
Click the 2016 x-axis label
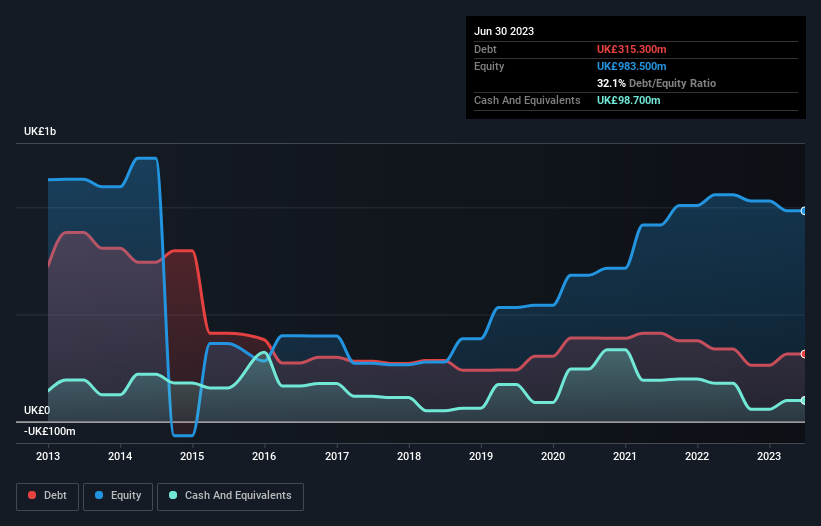click(x=264, y=456)
